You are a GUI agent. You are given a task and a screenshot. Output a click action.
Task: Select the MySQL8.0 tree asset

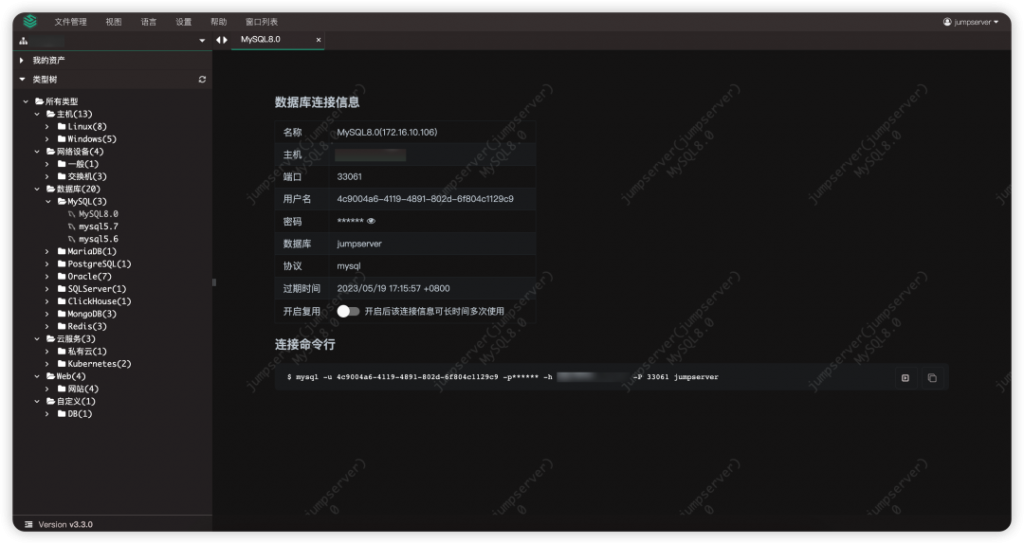[98, 214]
